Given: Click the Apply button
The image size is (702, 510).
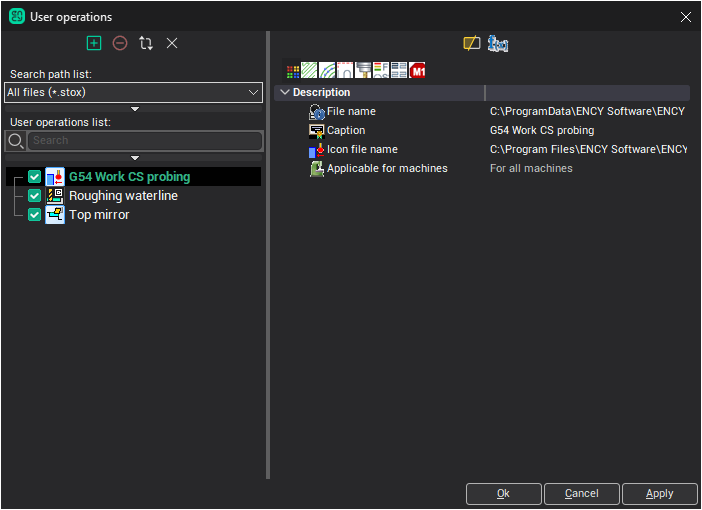Looking at the screenshot, I should tap(659, 493).
